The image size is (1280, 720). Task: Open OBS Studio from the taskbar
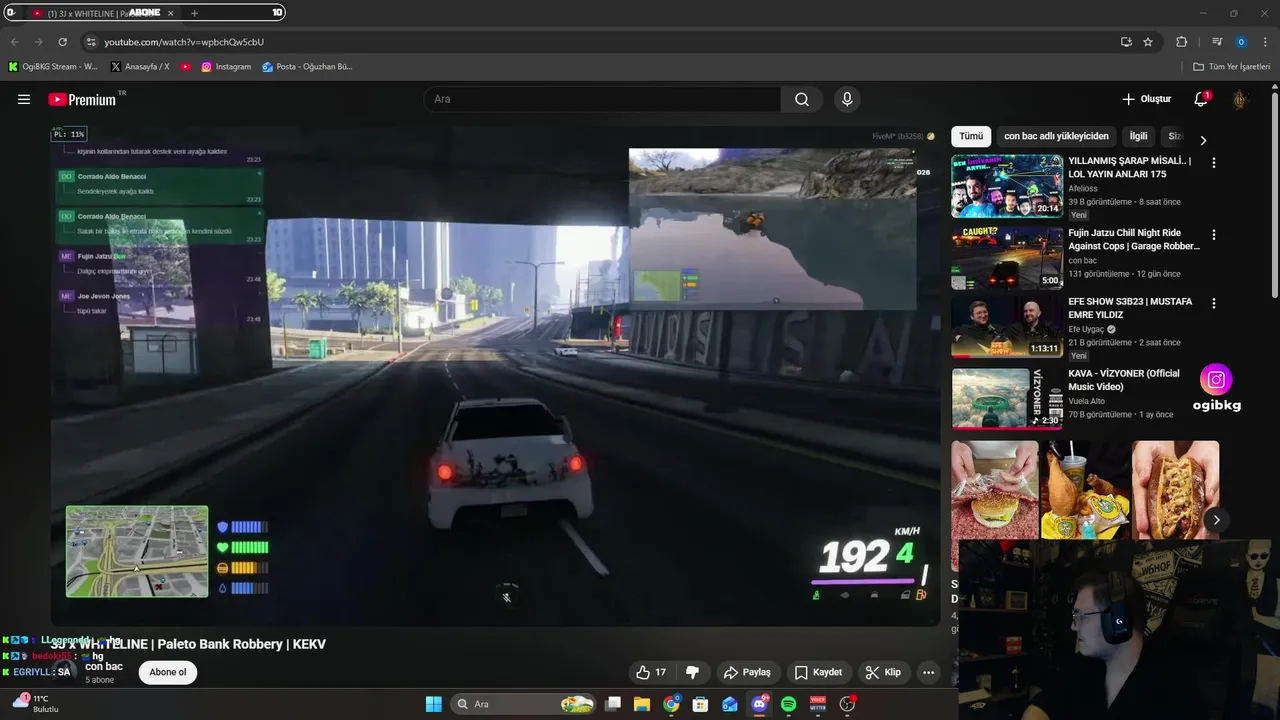pos(847,704)
